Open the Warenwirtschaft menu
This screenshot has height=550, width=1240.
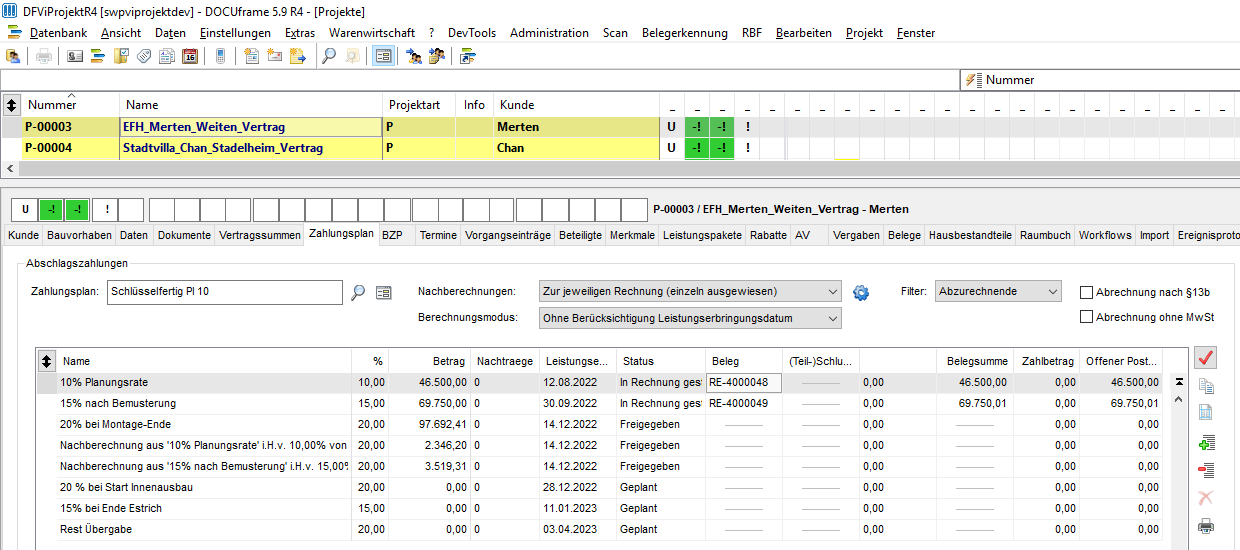coord(371,32)
